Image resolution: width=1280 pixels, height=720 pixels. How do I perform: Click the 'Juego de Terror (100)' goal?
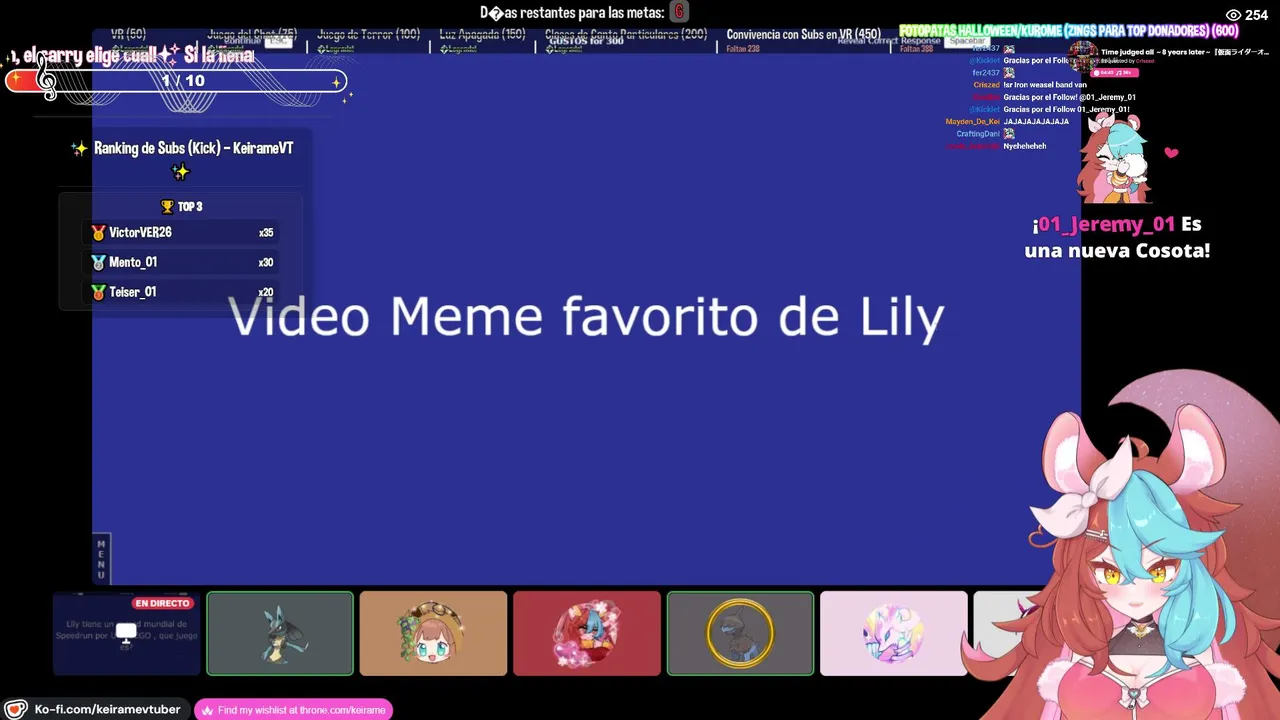click(x=368, y=35)
